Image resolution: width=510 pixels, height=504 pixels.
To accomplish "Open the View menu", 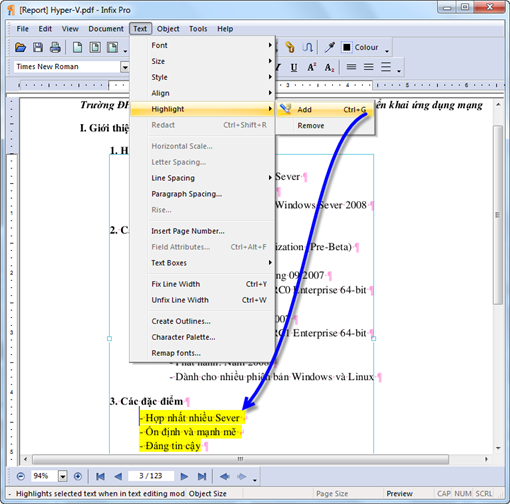I will (x=70, y=29).
